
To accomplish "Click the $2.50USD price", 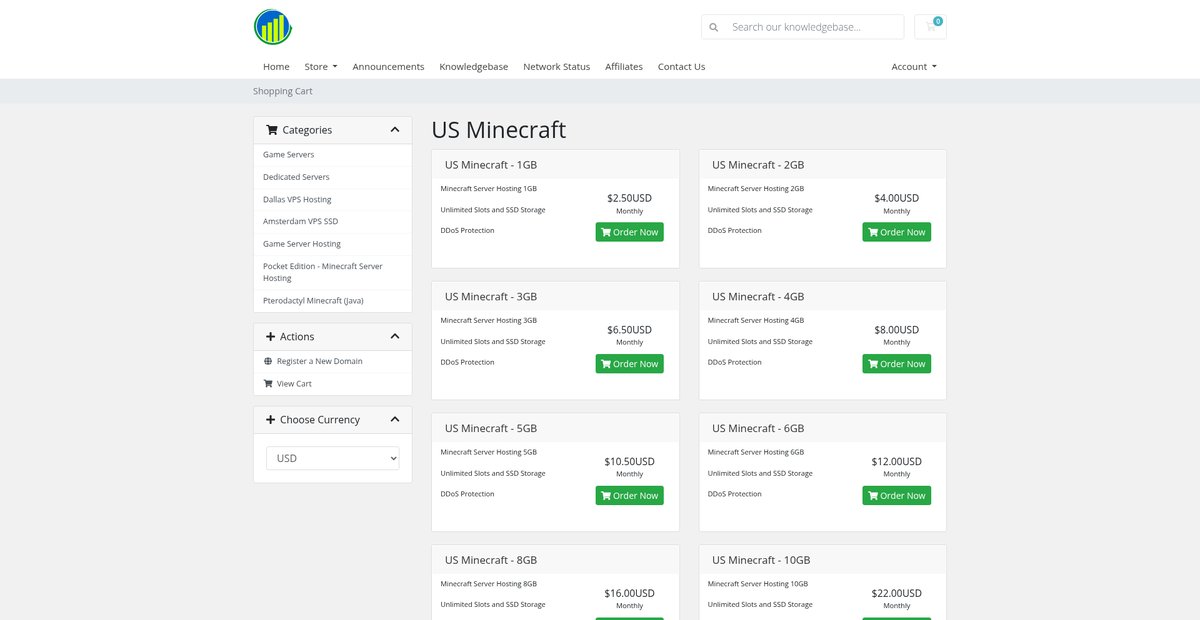I will click(630, 198).
